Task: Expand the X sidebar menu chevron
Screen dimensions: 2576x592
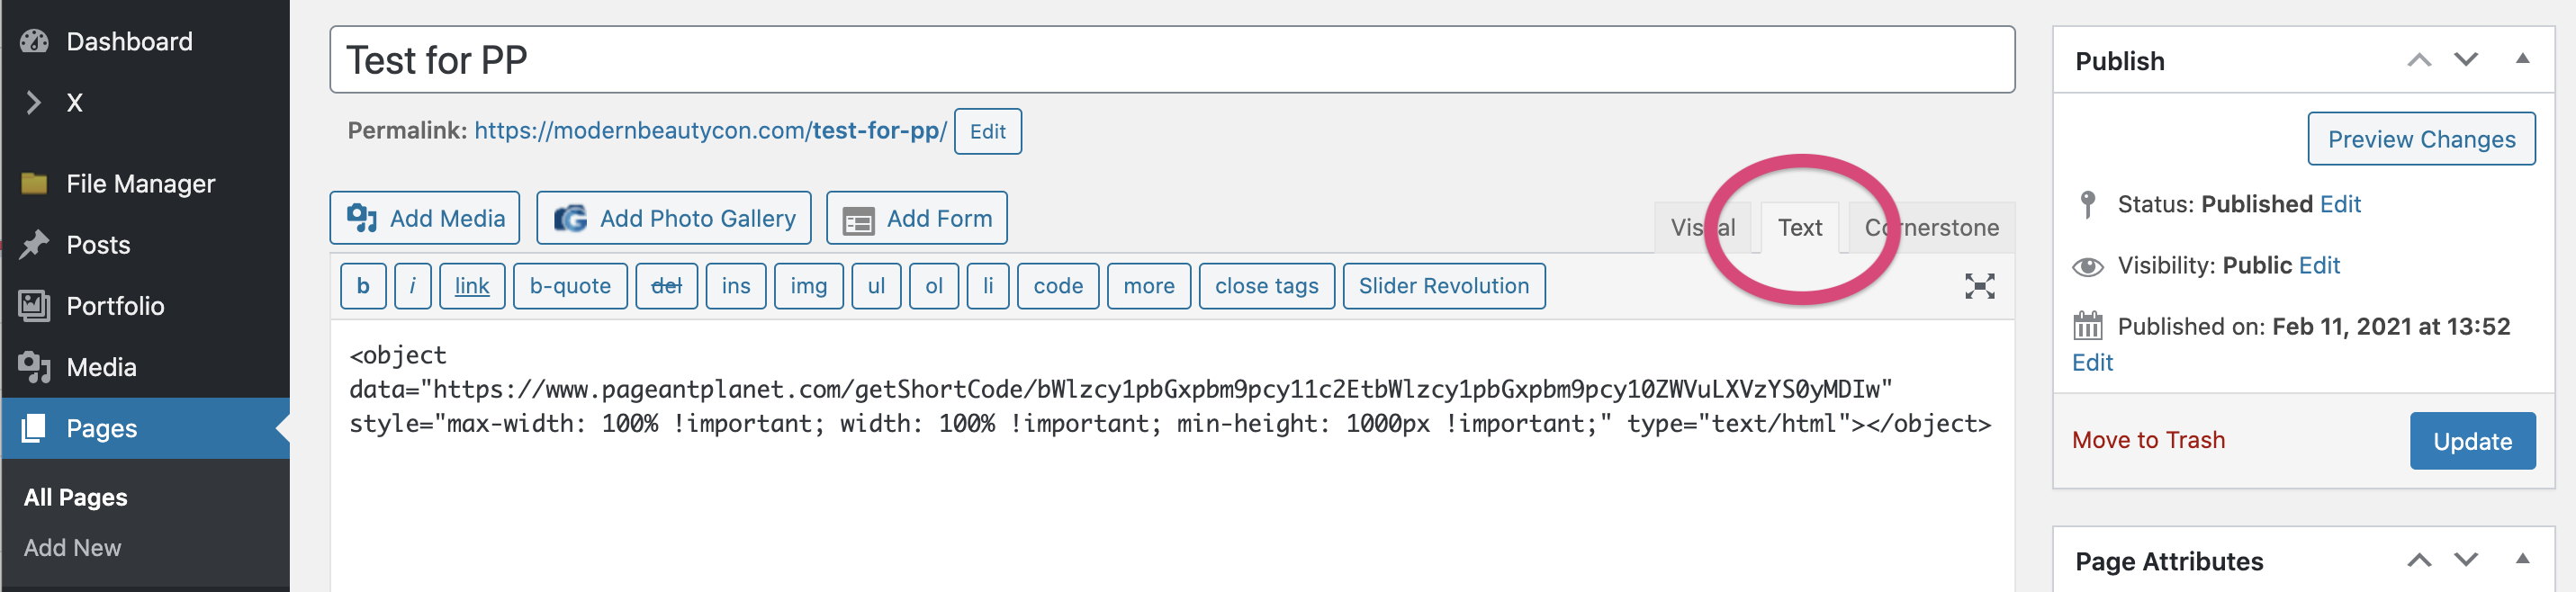Action: [34, 102]
